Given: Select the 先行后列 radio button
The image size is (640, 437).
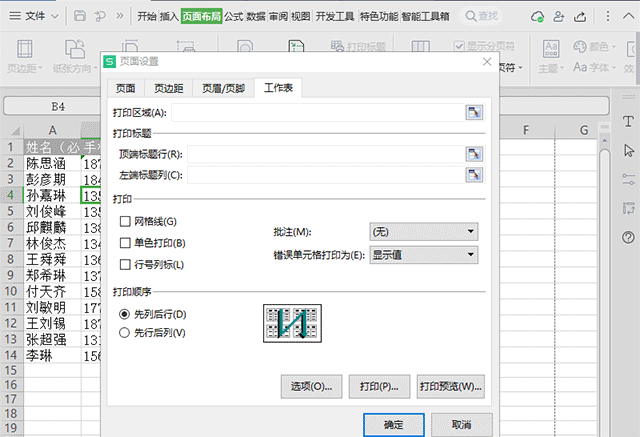Looking at the screenshot, I should [125, 332].
